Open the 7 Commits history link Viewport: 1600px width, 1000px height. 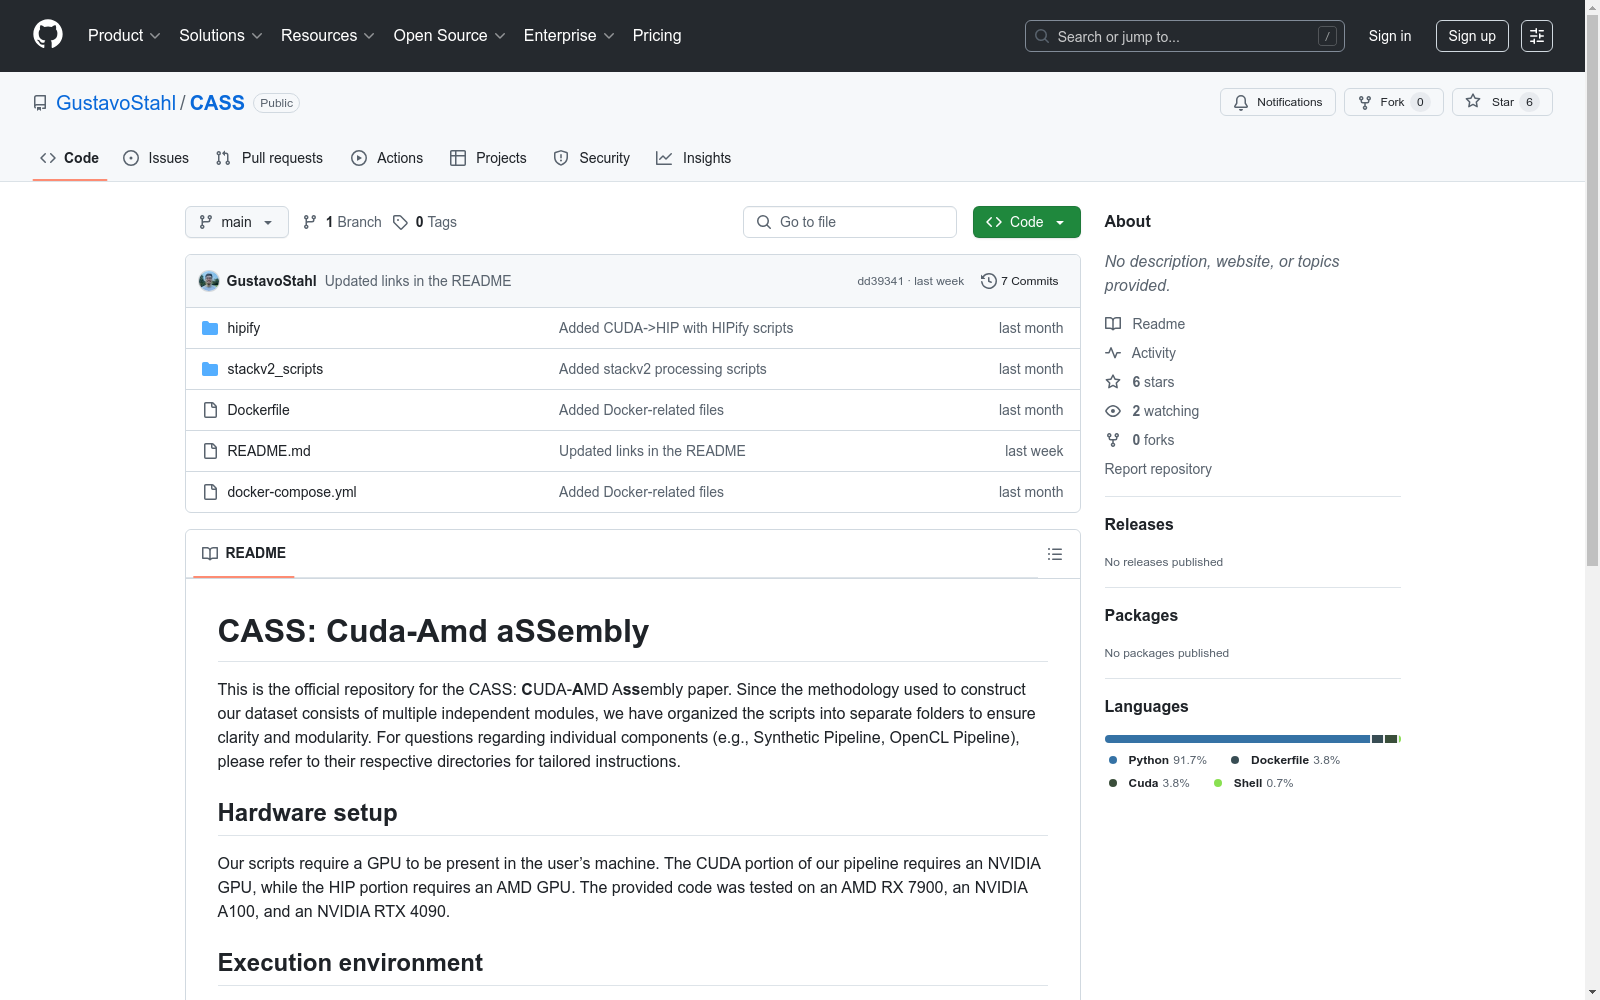(x=1020, y=281)
